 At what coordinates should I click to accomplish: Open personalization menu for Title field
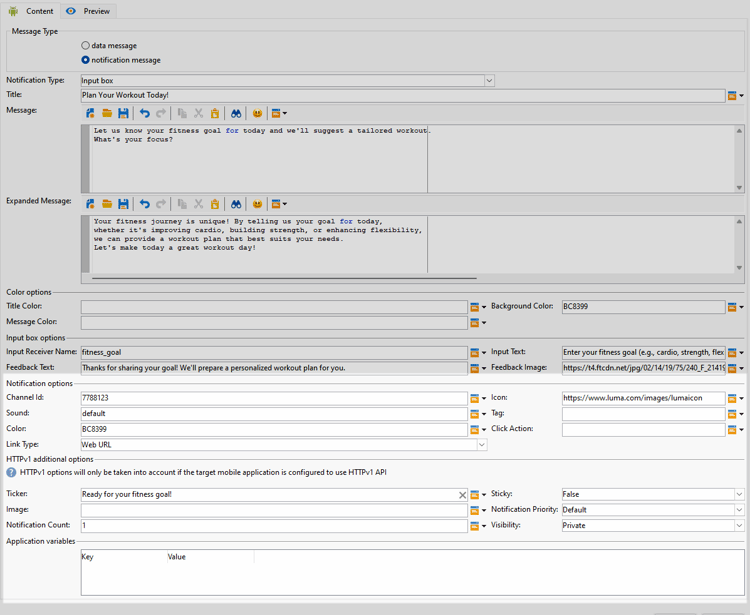coord(735,96)
